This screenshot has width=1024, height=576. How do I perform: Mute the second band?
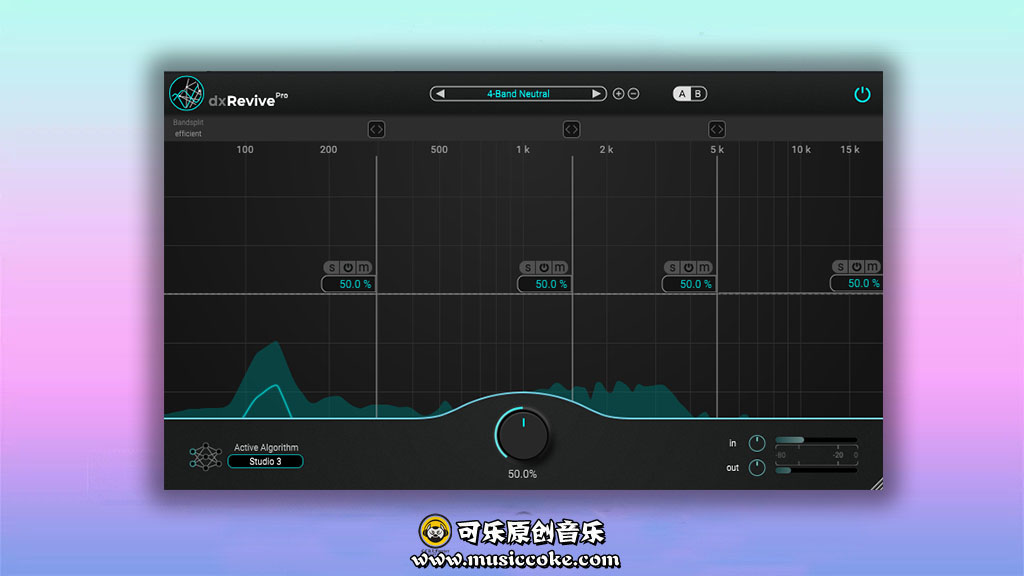560,268
